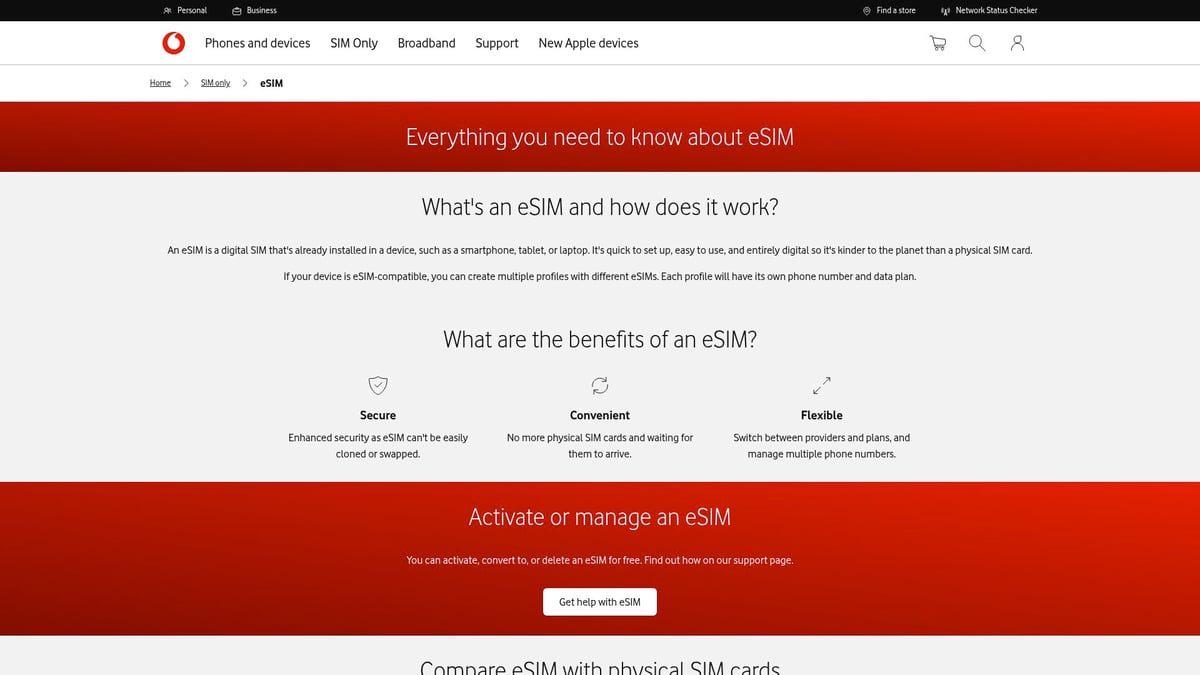Click the expanding arrows icon above Flexible

[821, 384]
